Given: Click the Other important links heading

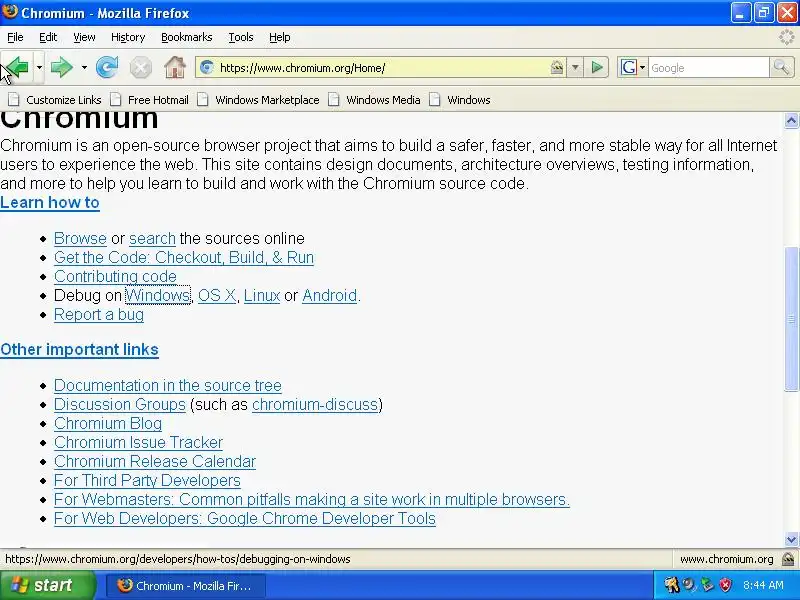Looking at the screenshot, I should click(x=79, y=349).
